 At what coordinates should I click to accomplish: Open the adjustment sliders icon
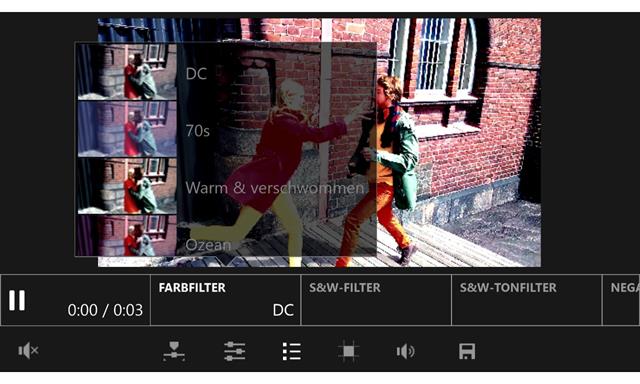[234, 351]
